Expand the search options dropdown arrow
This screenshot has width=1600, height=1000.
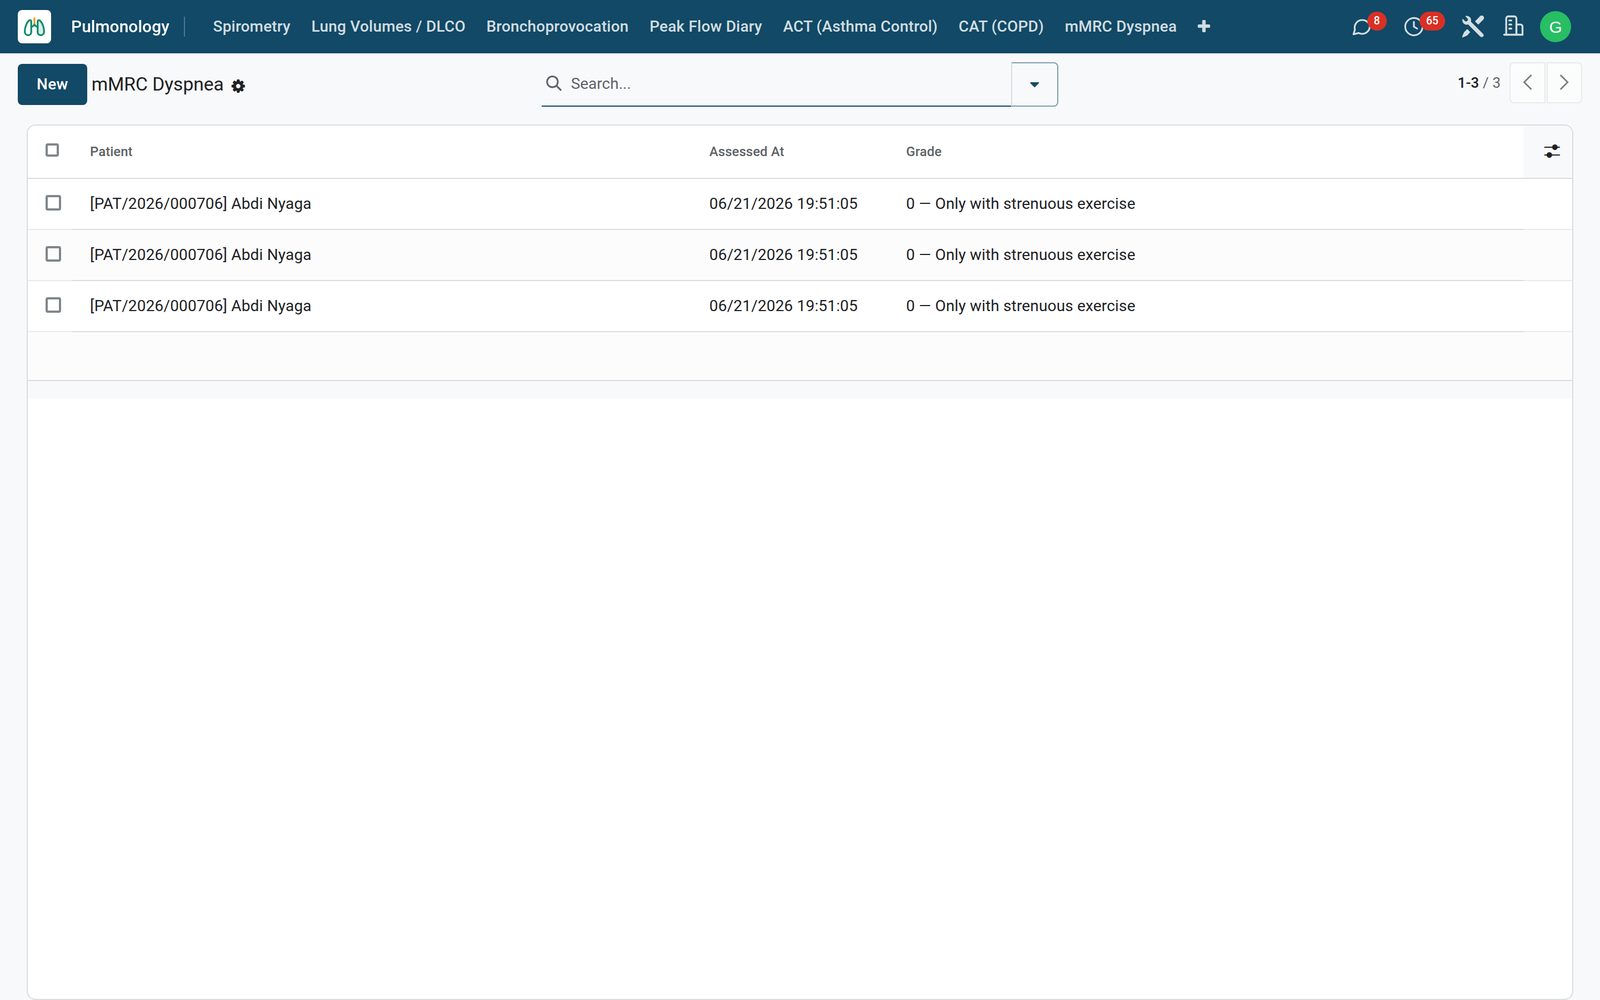1034,84
